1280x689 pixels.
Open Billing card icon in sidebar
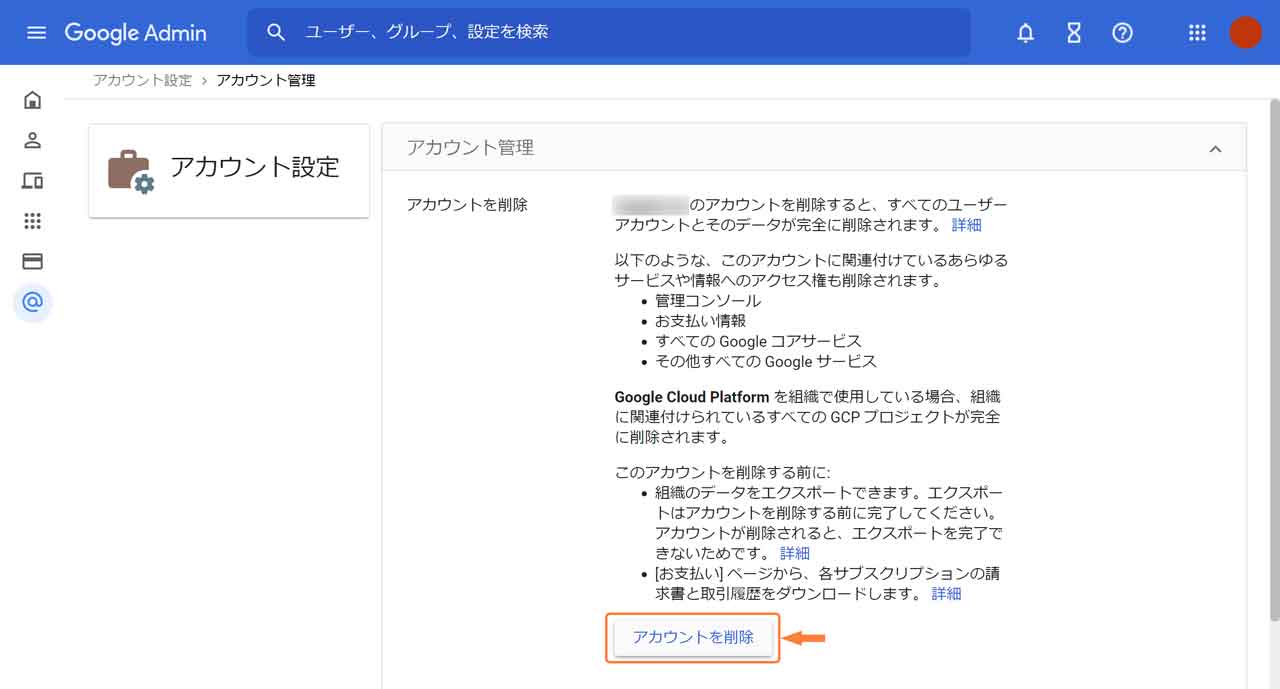pos(32,262)
